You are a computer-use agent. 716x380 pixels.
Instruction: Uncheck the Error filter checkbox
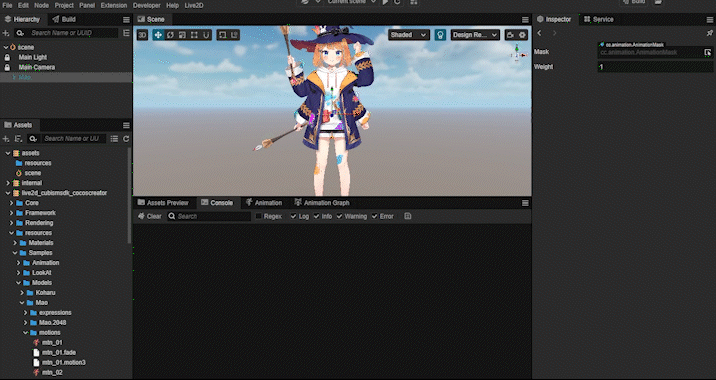pyautogui.click(x=374, y=216)
